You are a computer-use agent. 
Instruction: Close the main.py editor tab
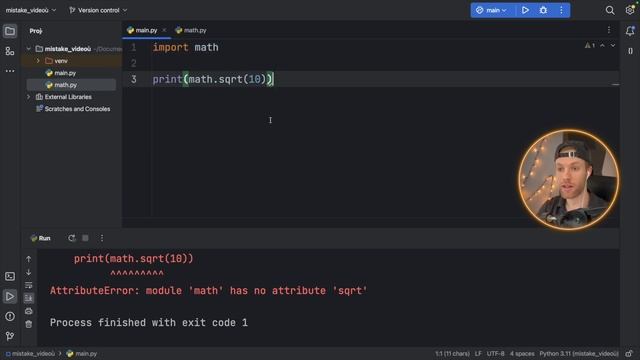[x=164, y=30]
